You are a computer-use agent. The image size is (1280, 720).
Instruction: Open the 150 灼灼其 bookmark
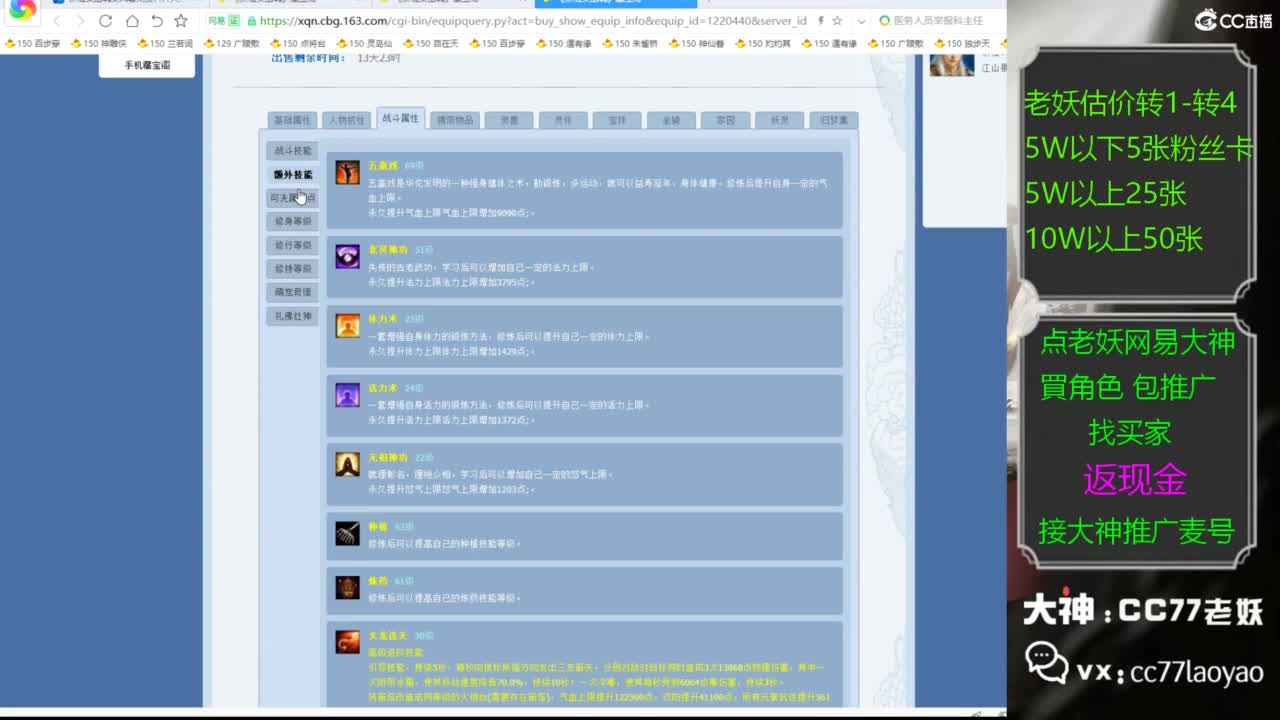click(x=762, y=43)
